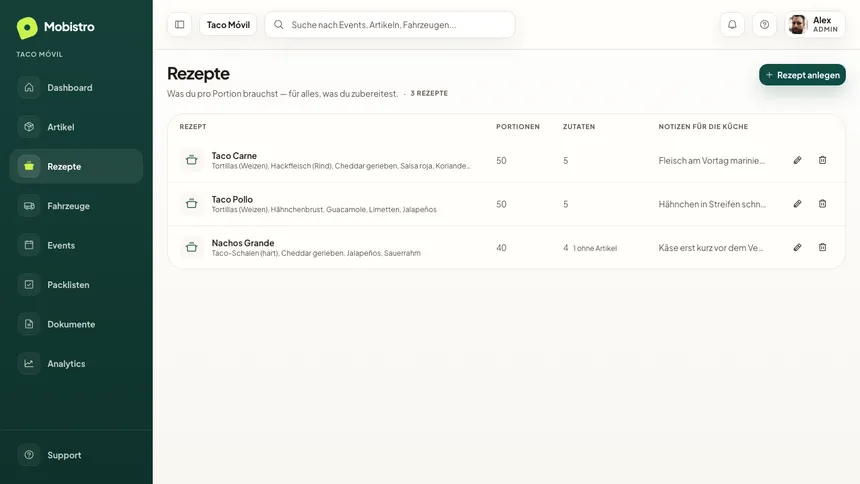Delete the Taco Pollo recipe
Image resolution: width=860 pixels, height=484 pixels.
(x=823, y=204)
